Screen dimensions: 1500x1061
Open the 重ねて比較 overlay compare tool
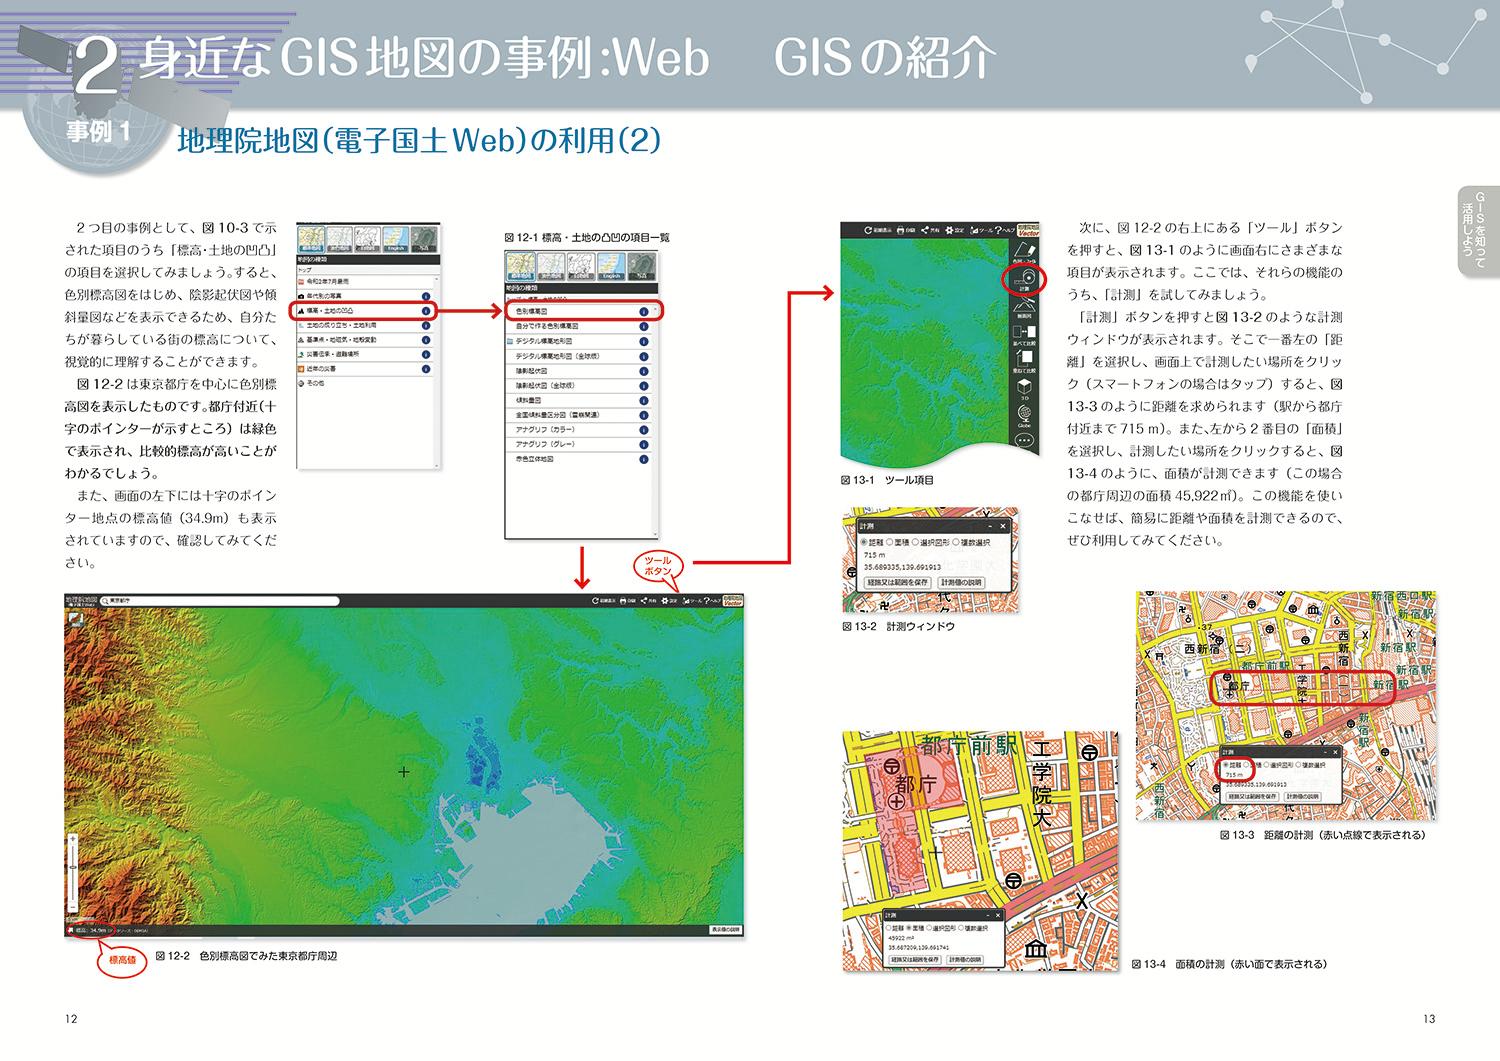[1025, 361]
